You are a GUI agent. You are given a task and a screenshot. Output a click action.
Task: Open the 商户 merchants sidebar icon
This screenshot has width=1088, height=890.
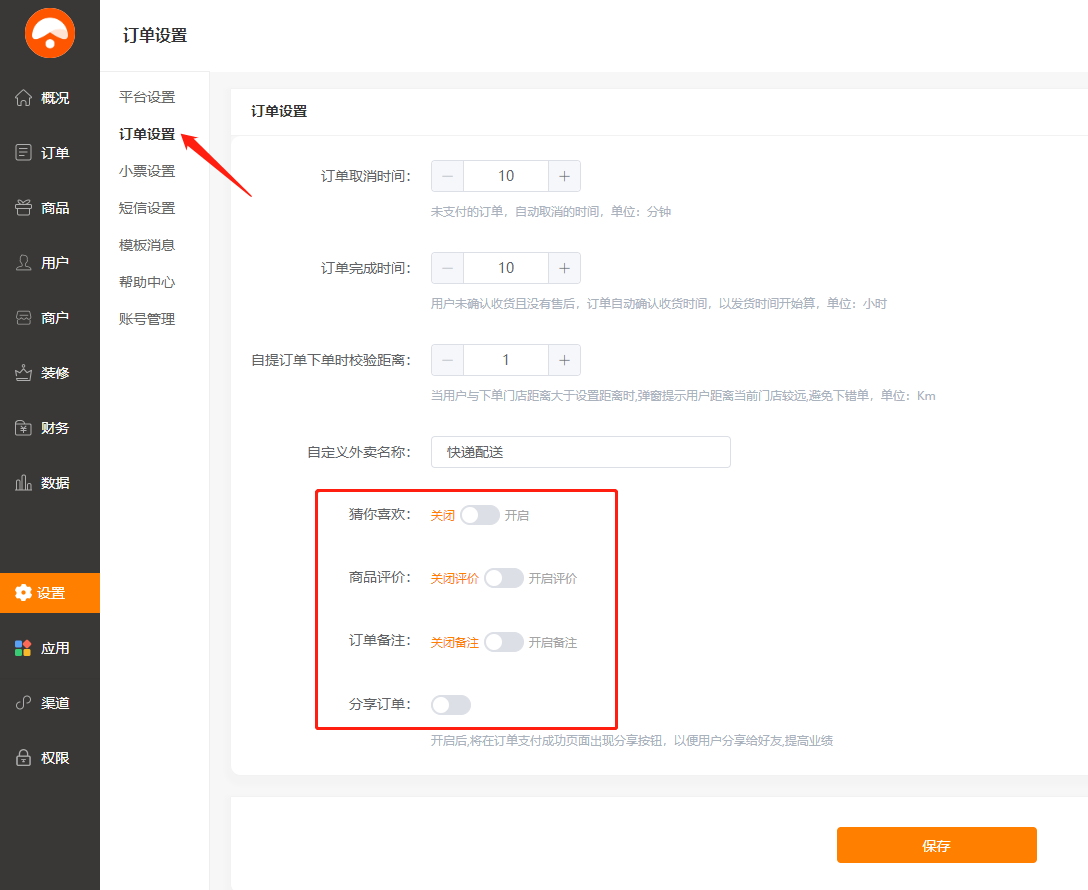24,318
